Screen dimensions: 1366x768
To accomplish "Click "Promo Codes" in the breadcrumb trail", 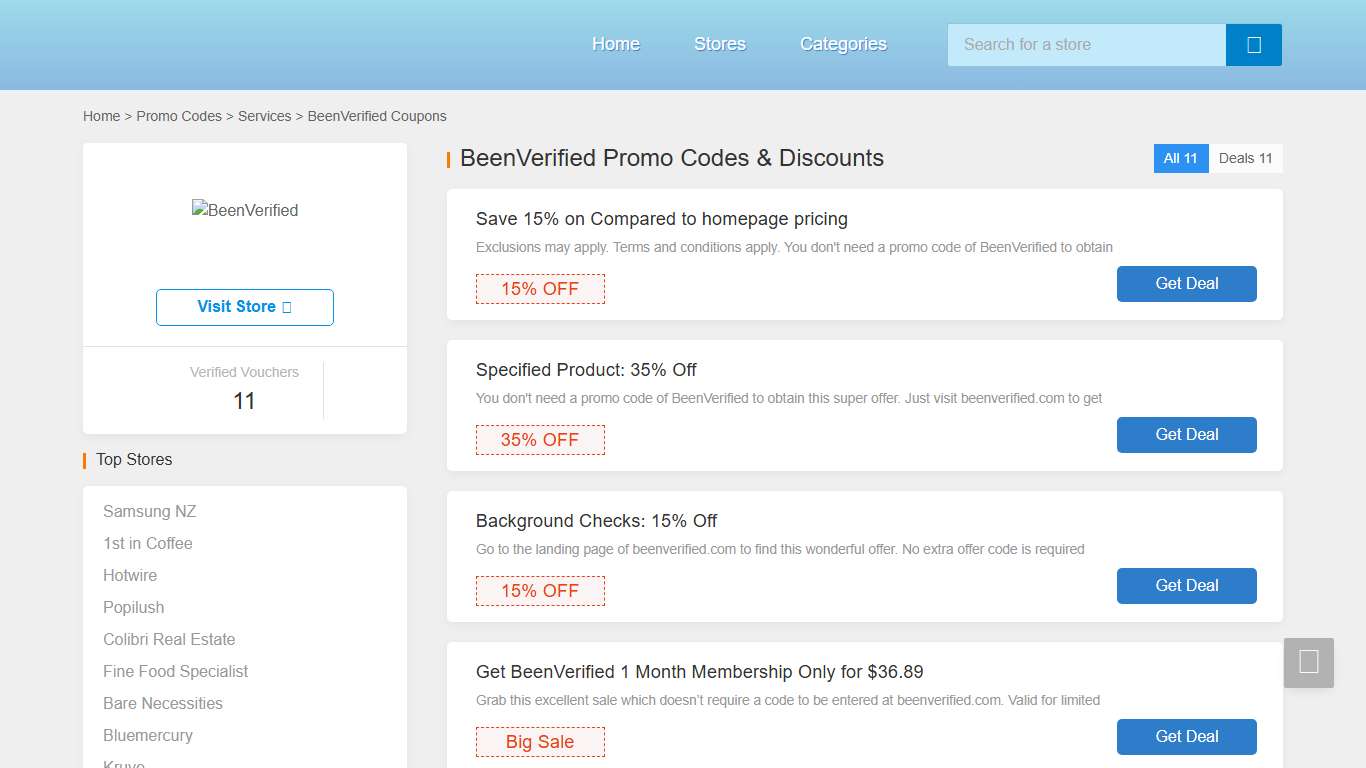I will click(x=179, y=116).
